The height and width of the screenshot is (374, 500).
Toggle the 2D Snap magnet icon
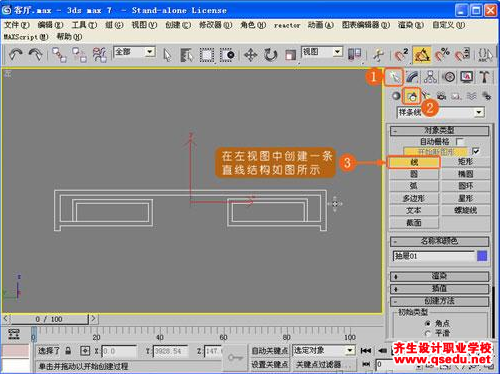click(401, 55)
